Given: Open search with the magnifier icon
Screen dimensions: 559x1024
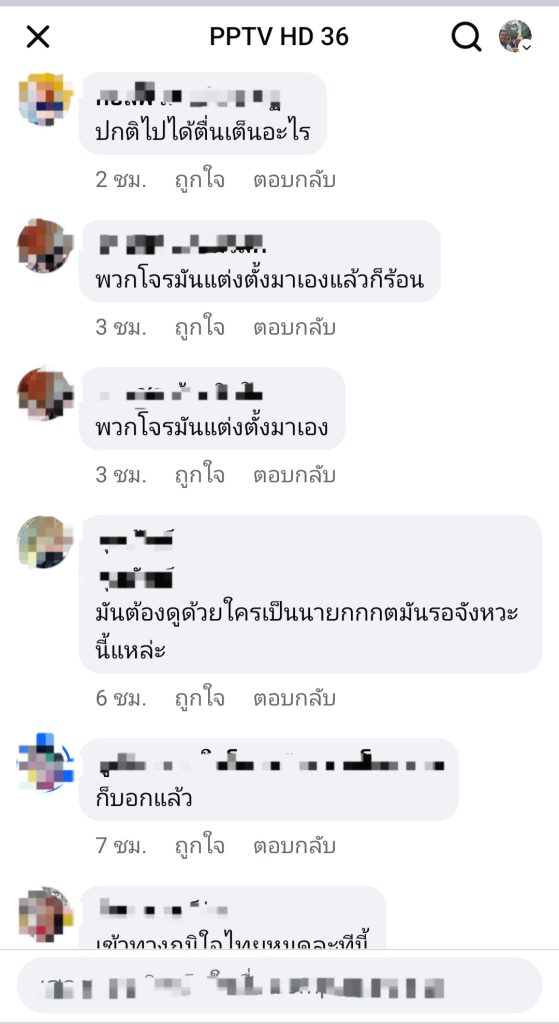Looking at the screenshot, I should [x=466, y=37].
